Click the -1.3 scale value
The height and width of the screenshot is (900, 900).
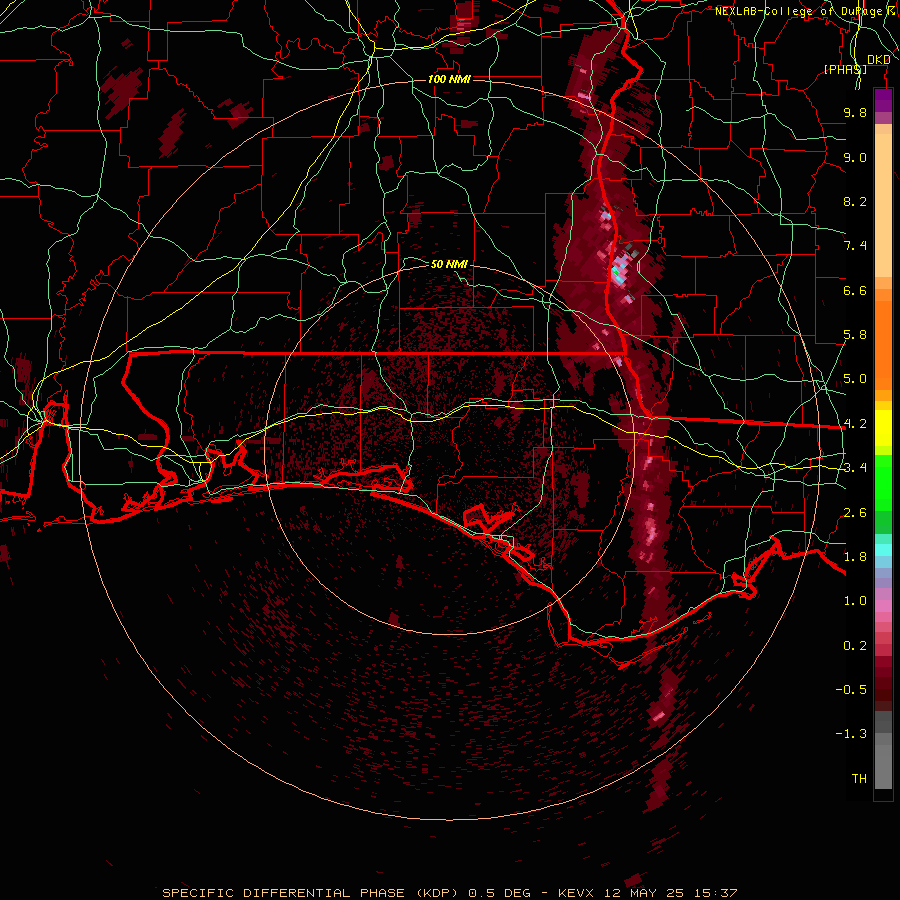click(x=851, y=734)
